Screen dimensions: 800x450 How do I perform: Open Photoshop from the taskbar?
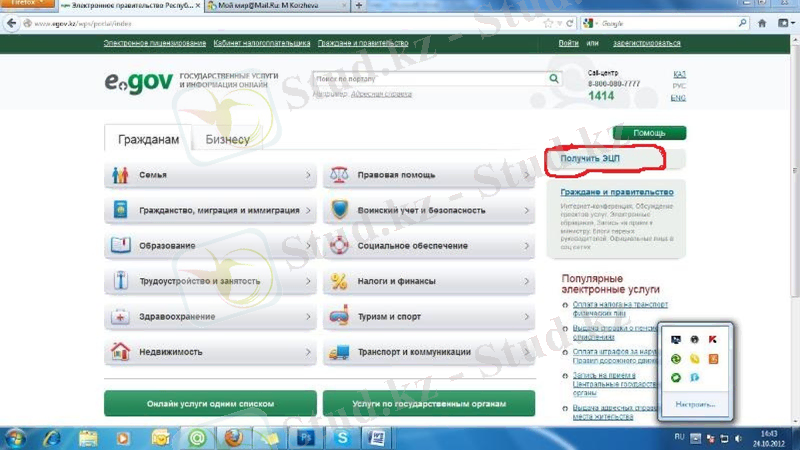pyautogui.click(x=305, y=438)
